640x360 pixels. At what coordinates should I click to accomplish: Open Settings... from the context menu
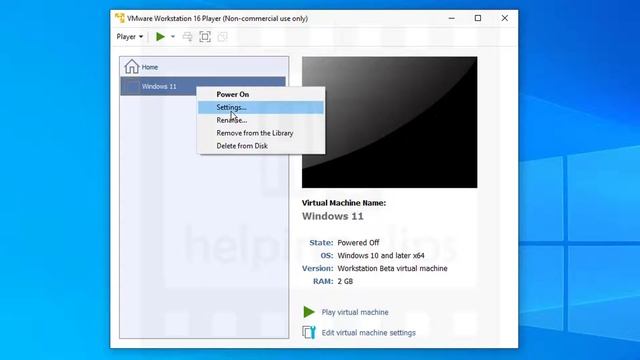(x=261, y=107)
